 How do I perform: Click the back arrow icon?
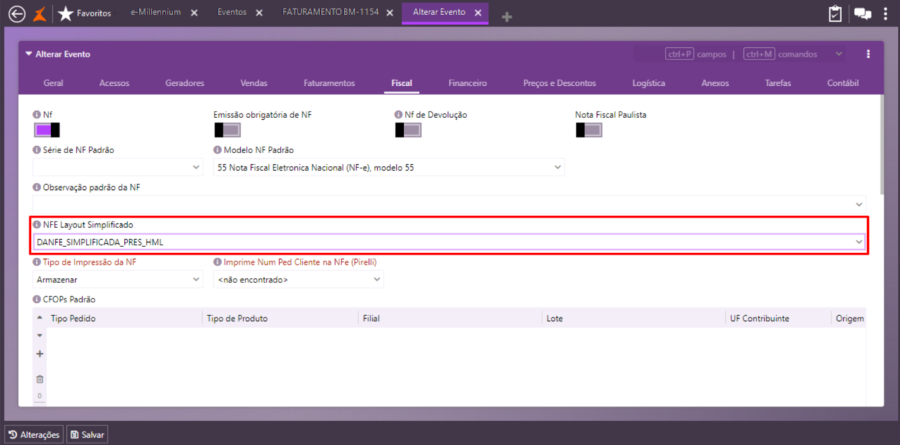pos(17,14)
